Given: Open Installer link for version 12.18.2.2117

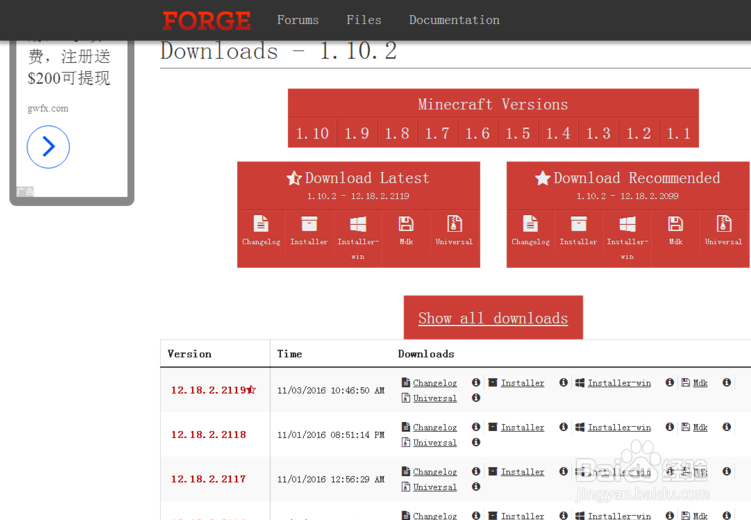Looking at the screenshot, I should pyautogui.click(x=522, y=472).
